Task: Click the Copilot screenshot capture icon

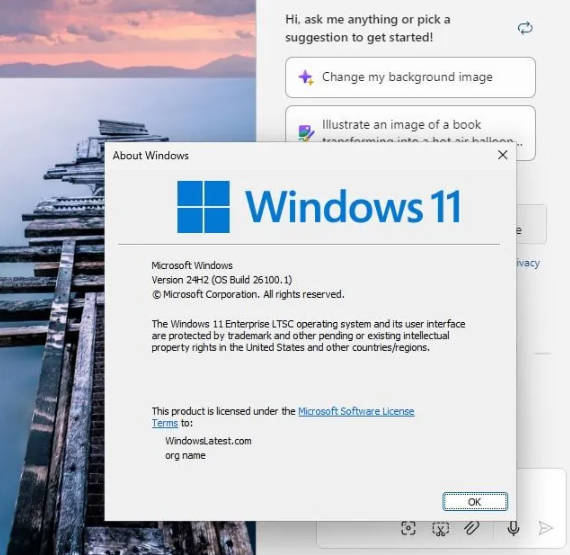Action: (x=408, y=528)
